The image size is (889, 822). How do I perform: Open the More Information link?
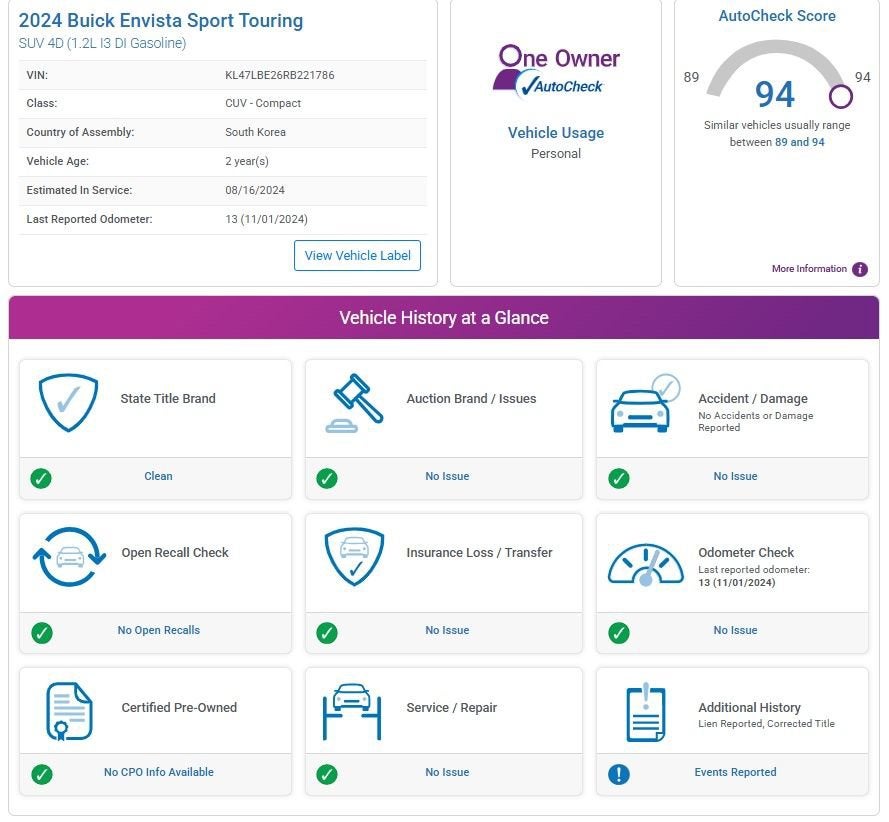809,269
